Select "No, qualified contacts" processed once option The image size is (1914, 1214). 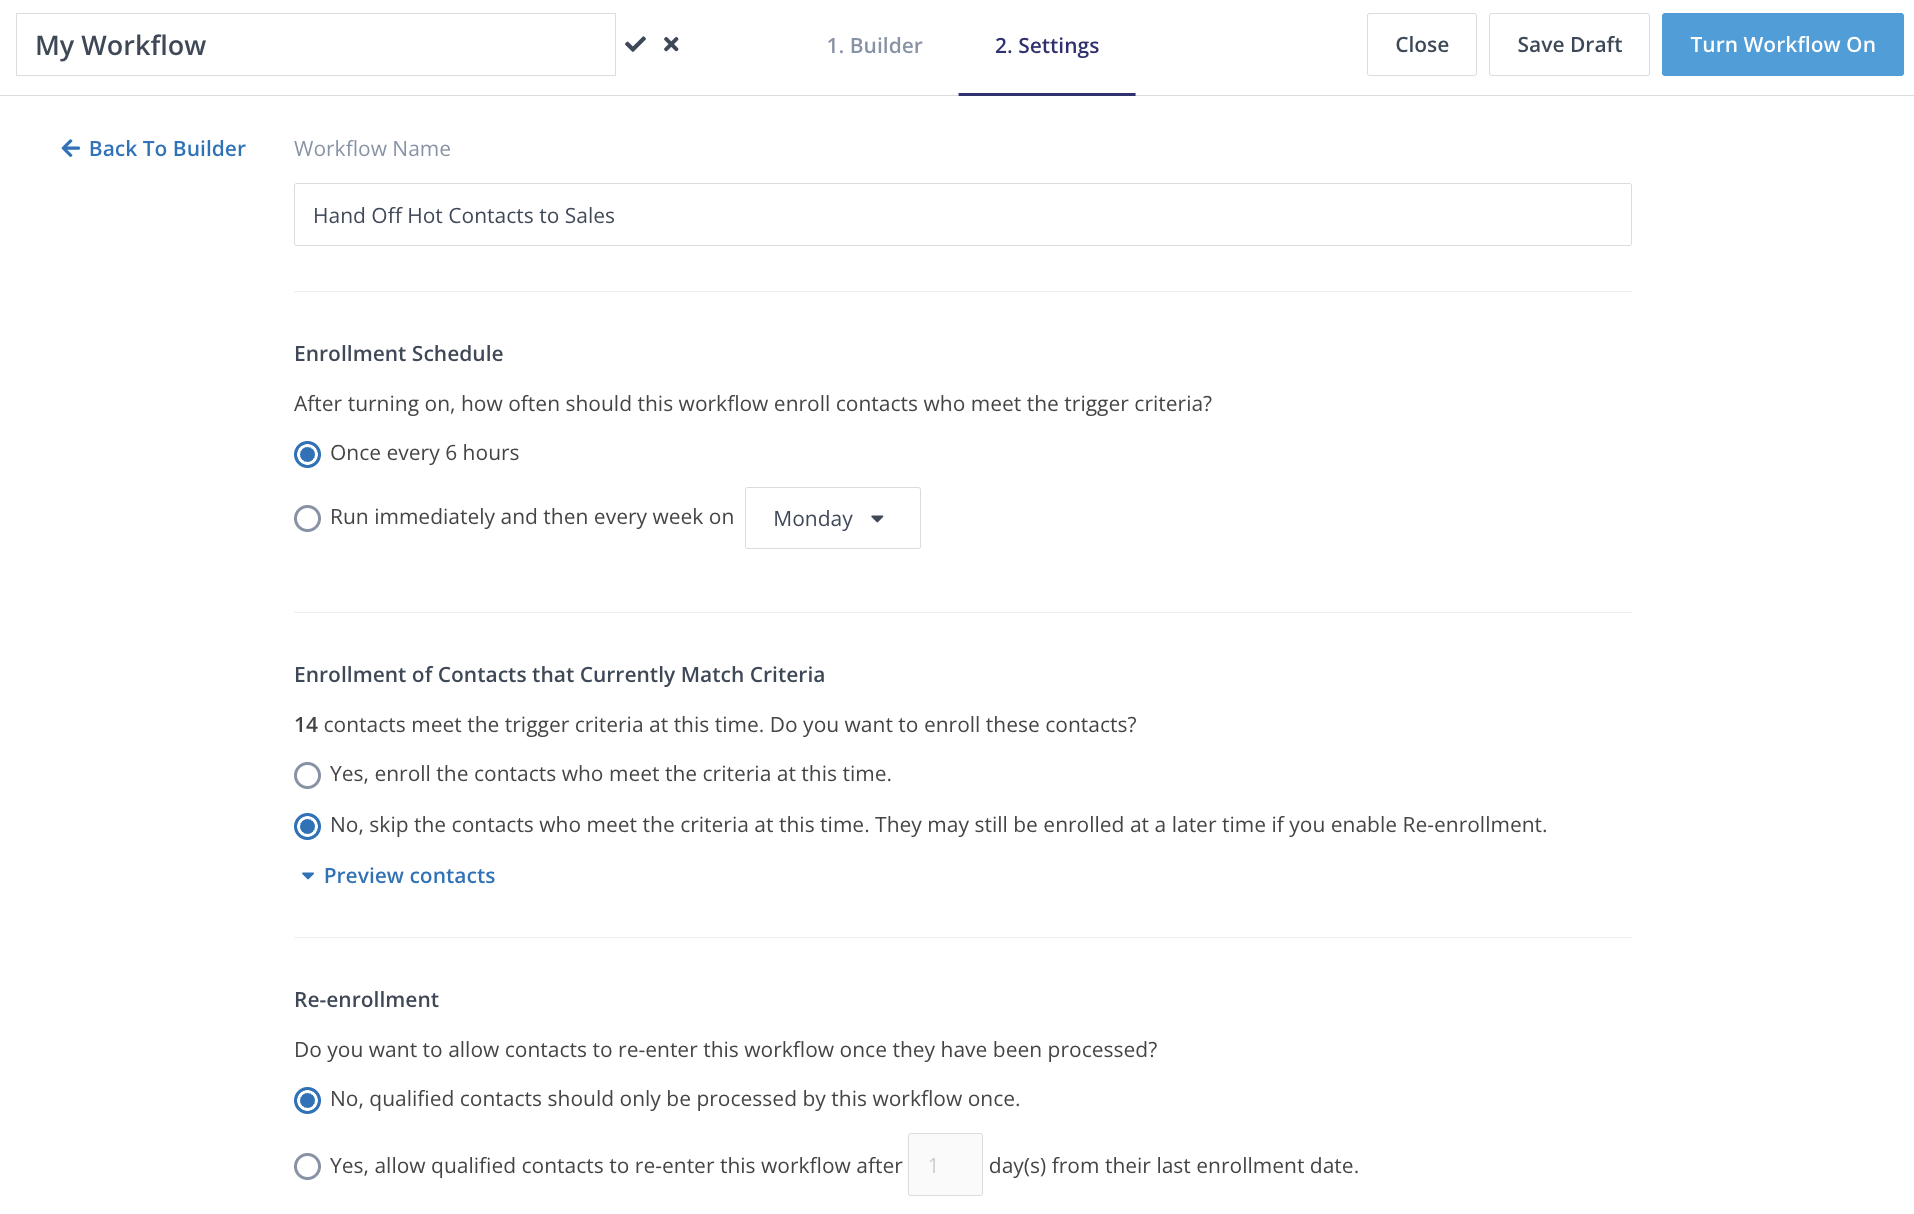(x=308, y=1100)
